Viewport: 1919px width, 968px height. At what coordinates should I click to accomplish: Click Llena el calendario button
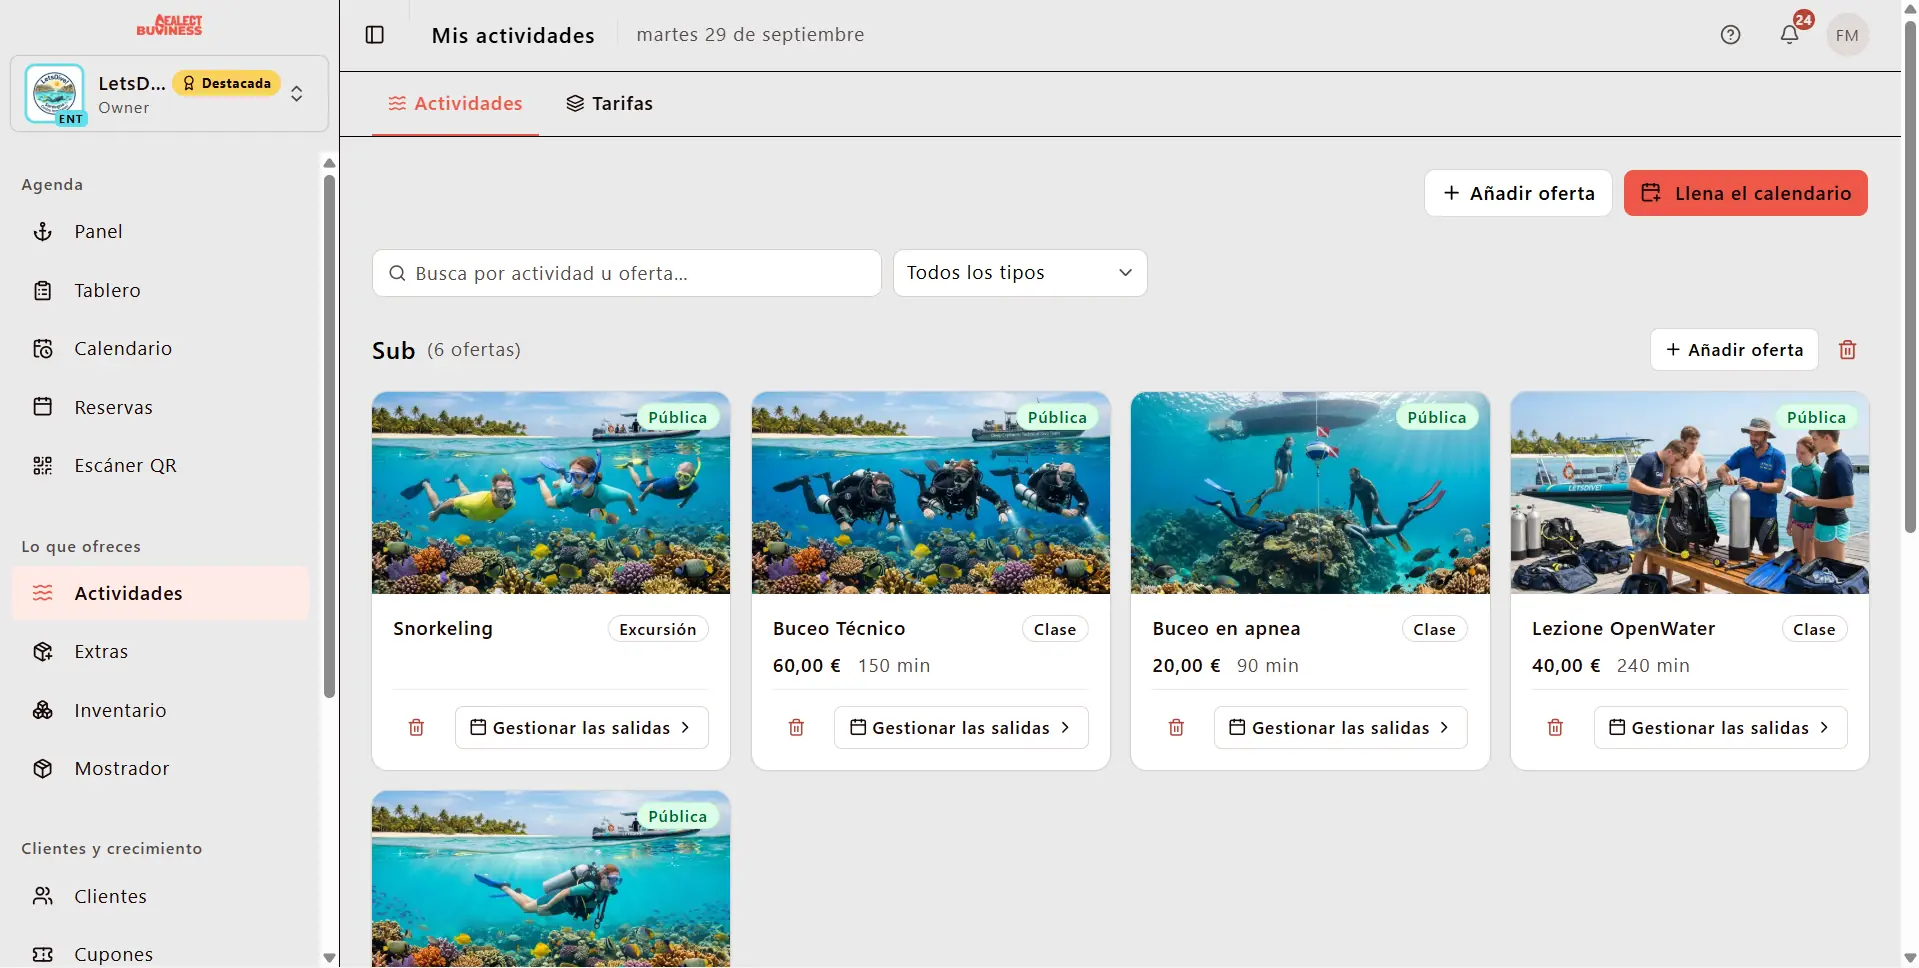[x=1746, y=194]
